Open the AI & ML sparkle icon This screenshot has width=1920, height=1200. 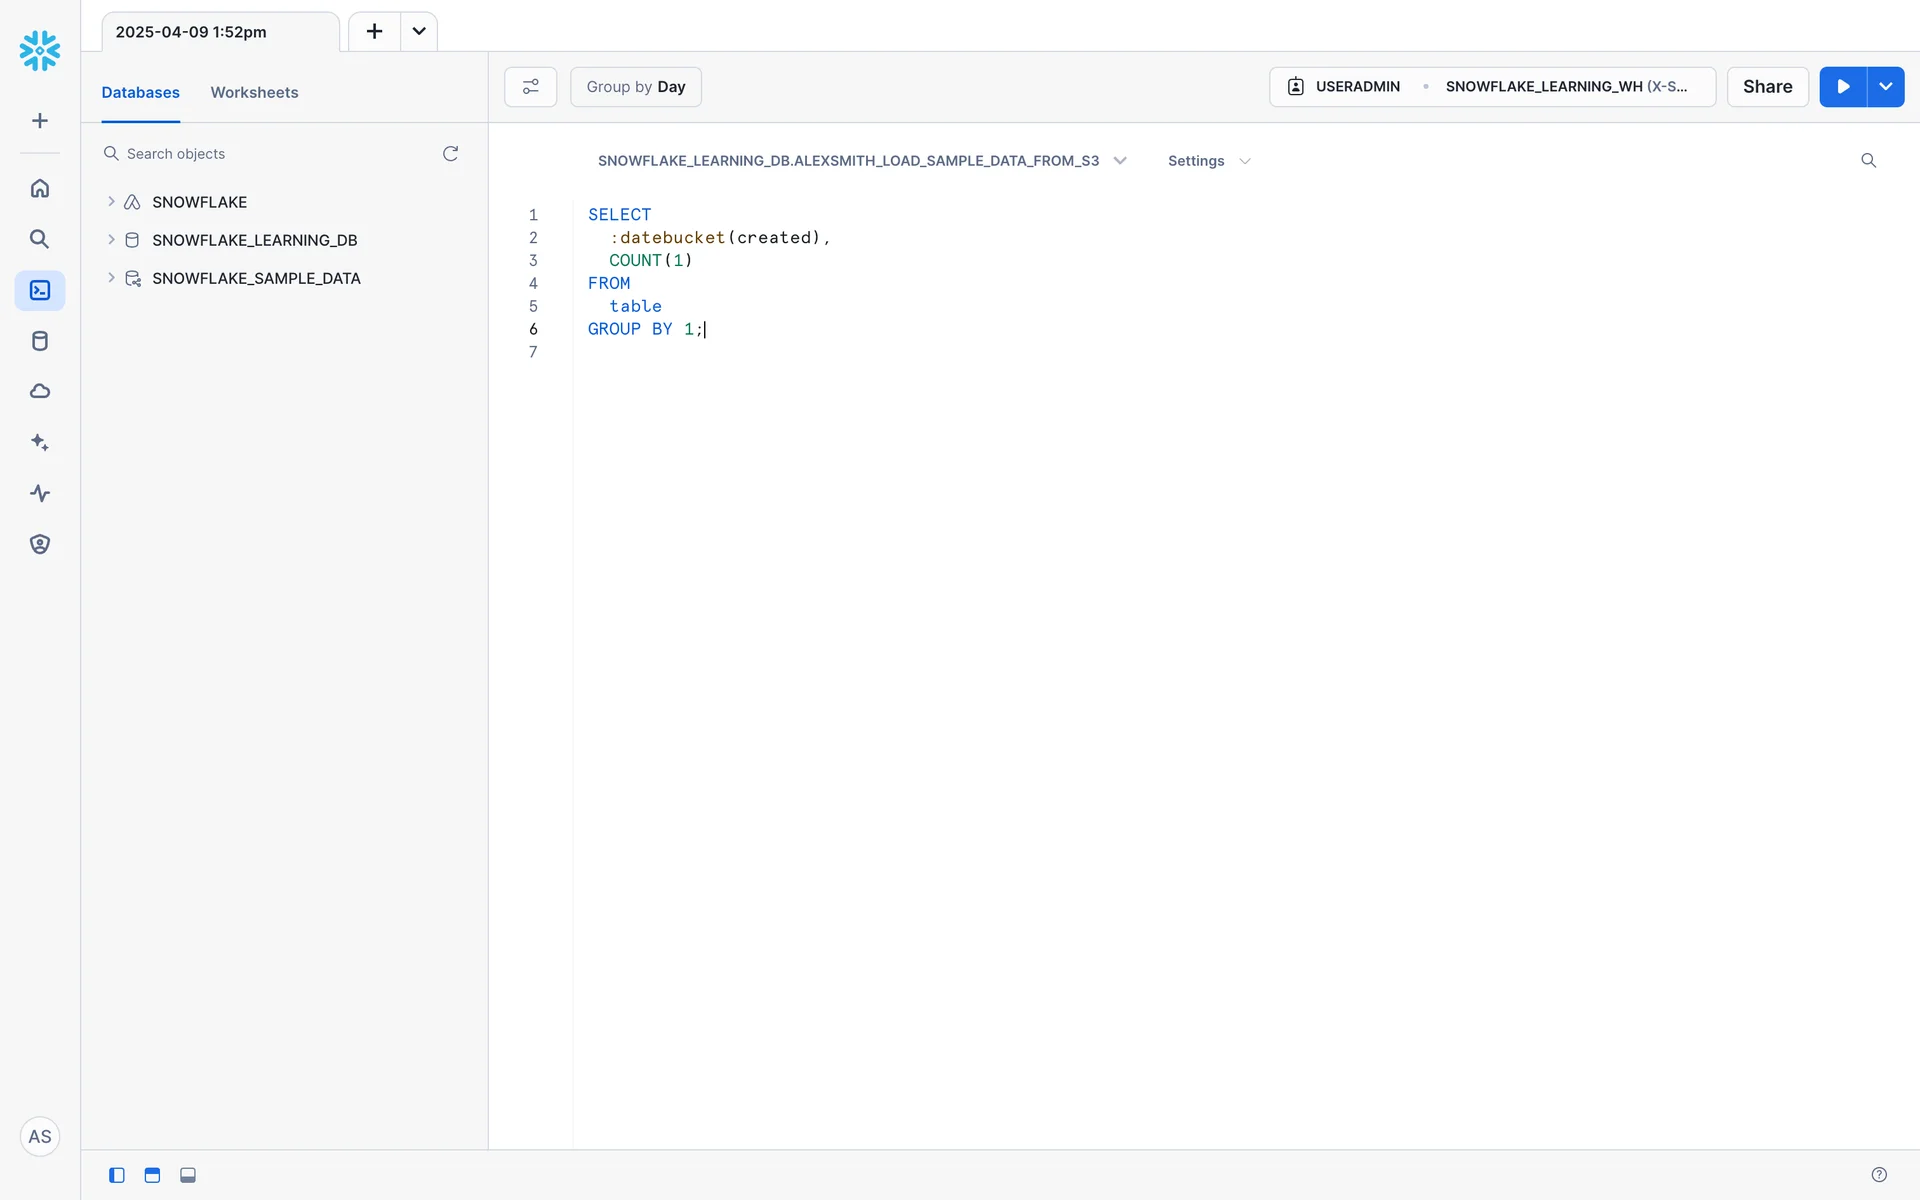[x=40, y=442]
